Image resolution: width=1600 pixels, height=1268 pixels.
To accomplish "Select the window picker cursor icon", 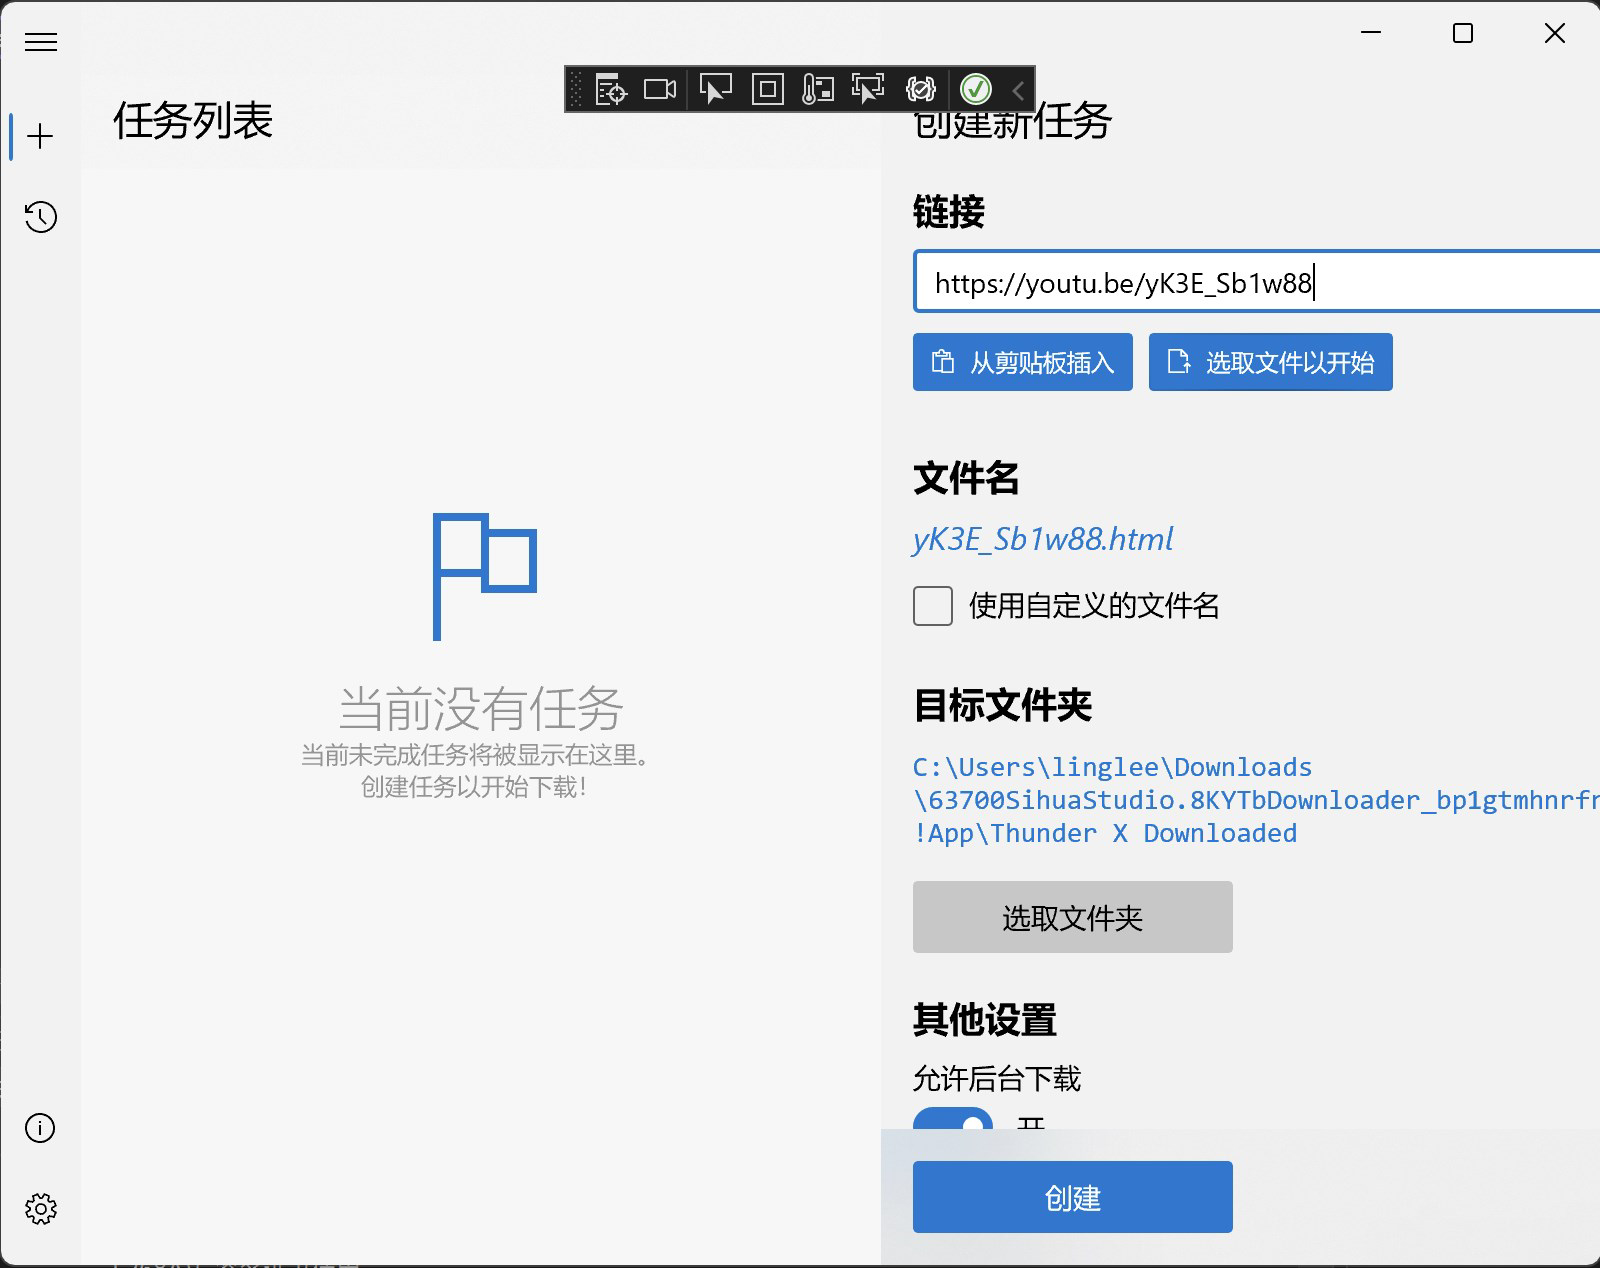I will pos(715,89).
